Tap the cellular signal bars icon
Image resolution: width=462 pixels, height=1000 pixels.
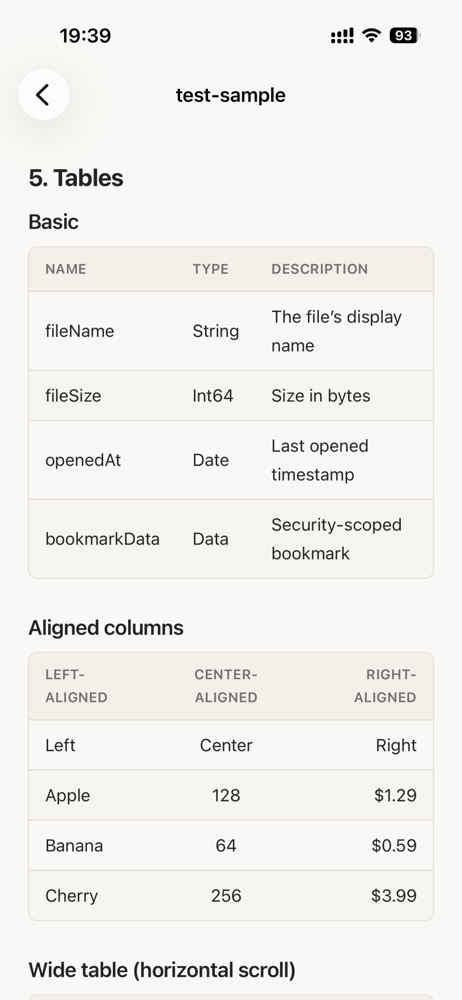tap(342, 36)
